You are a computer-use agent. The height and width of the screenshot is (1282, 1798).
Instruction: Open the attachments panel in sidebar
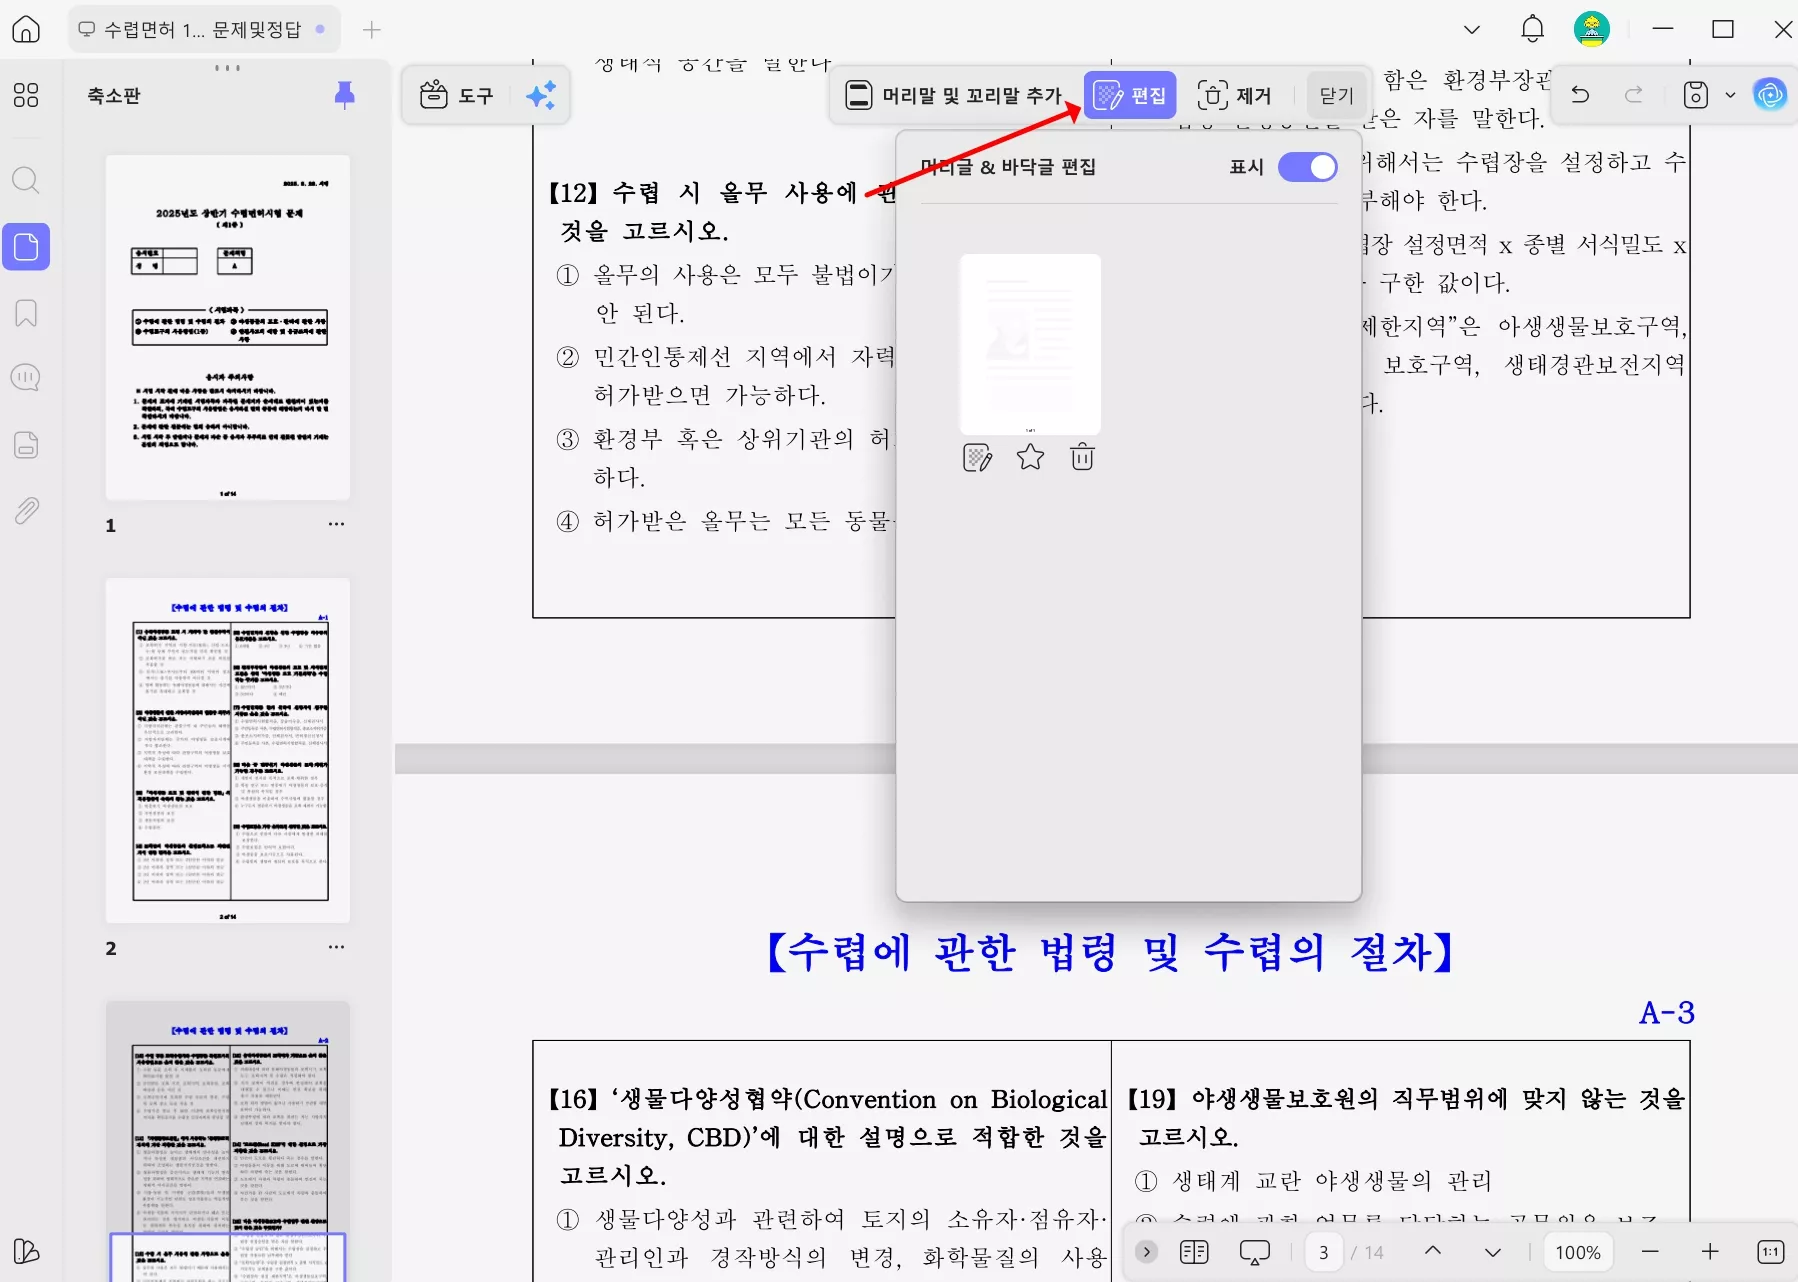point(26,510)
